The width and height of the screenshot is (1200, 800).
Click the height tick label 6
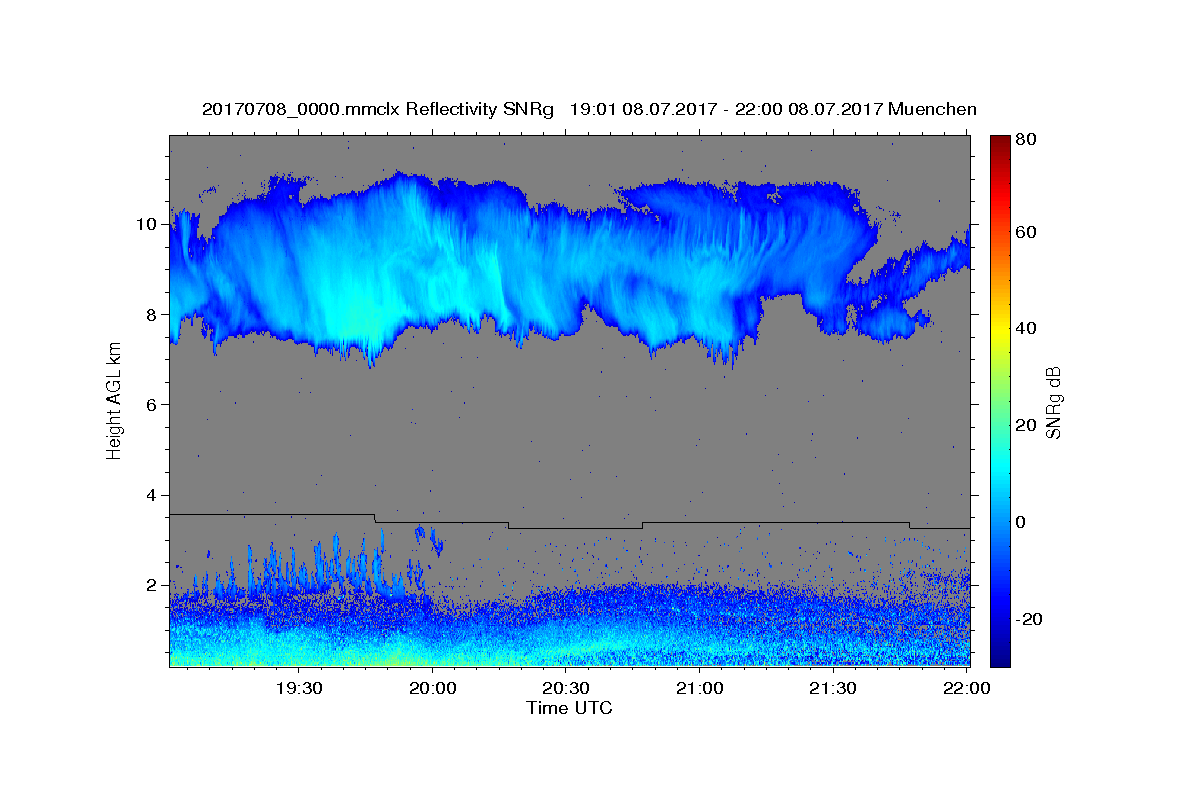click(x=152, y=404)
